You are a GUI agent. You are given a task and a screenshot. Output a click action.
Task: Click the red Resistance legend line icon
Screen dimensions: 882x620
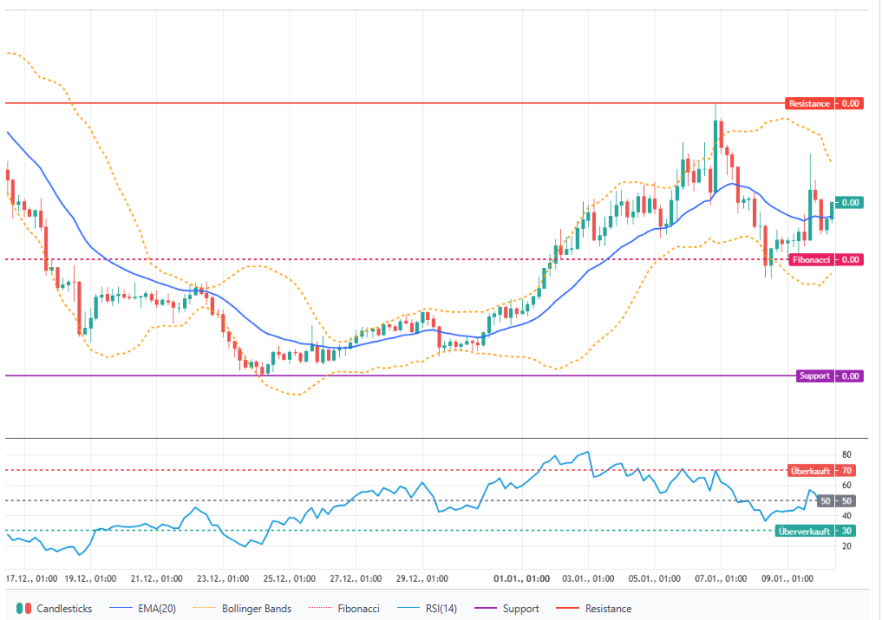tap(566, 608)
